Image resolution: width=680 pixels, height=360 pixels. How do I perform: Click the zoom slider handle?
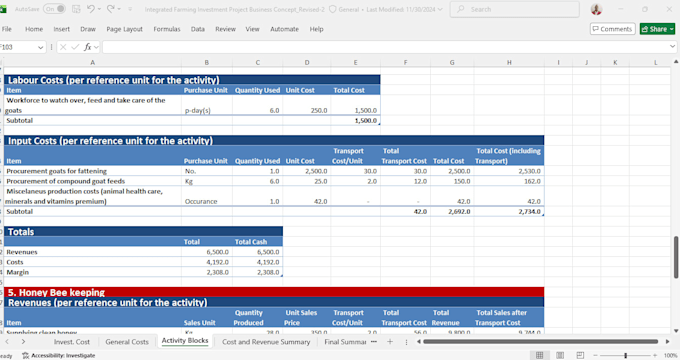point(625,355)
